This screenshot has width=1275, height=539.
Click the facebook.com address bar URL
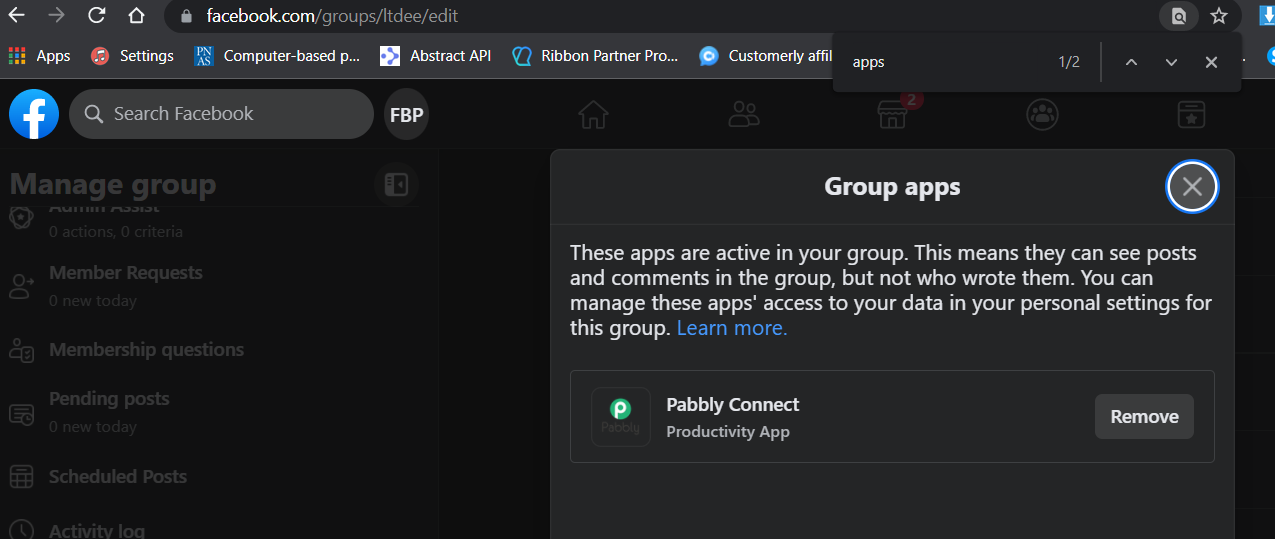pos(333,16)
